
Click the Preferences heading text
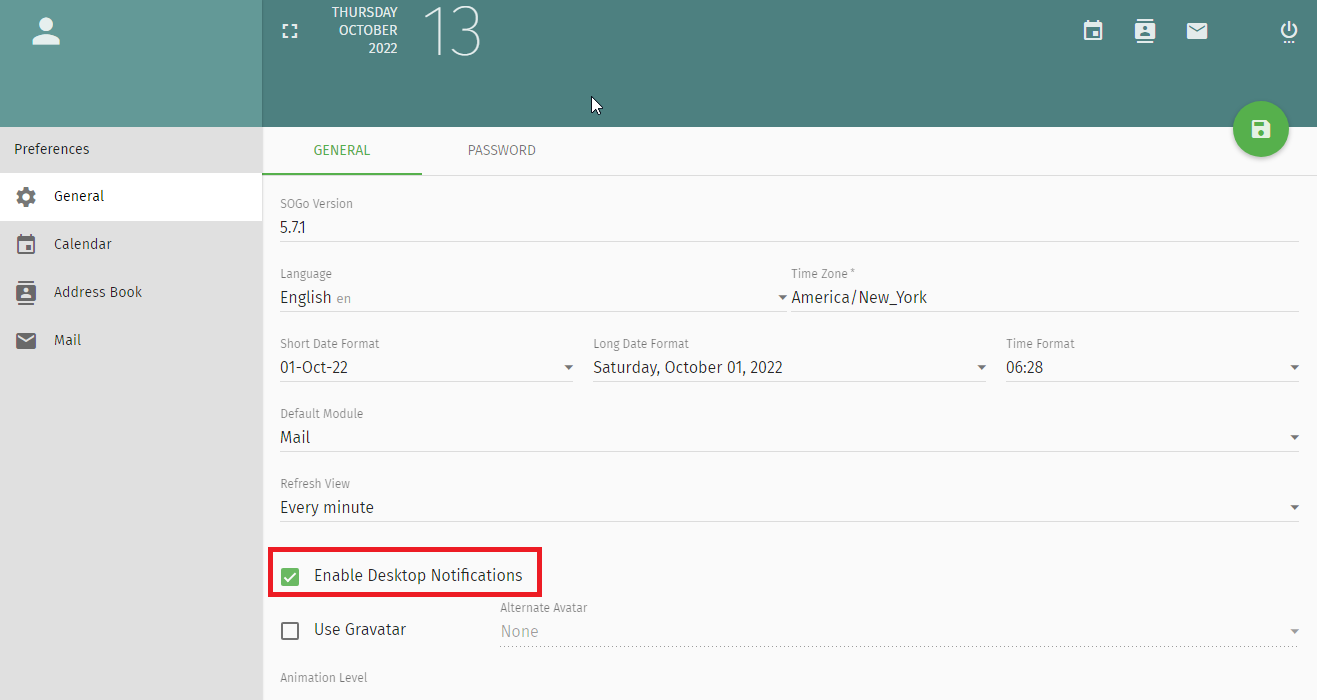(52, 149)
